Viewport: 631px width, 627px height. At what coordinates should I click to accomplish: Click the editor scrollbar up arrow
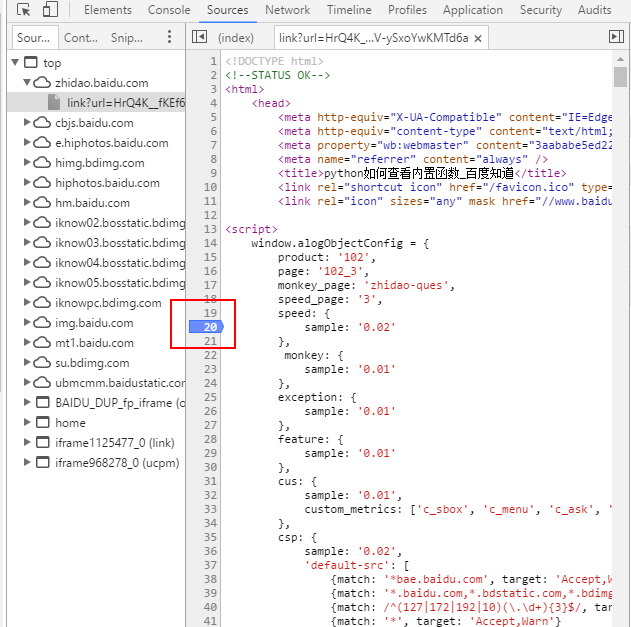620,60
